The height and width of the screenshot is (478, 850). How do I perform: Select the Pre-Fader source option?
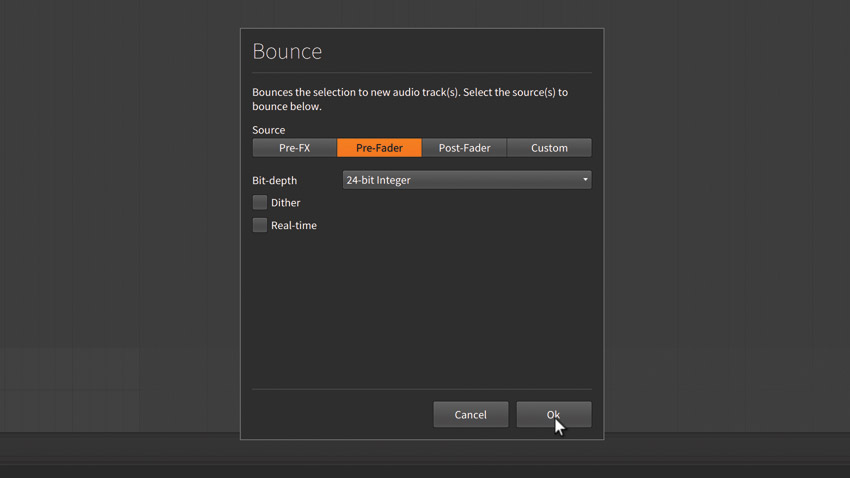(x=379, y=147)
